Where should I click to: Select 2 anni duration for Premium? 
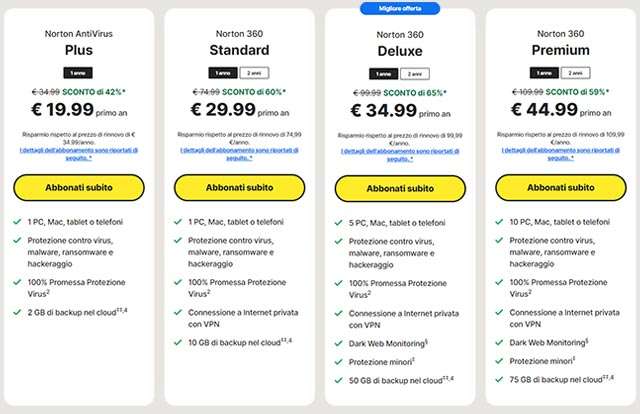click(x=574, y=72)
